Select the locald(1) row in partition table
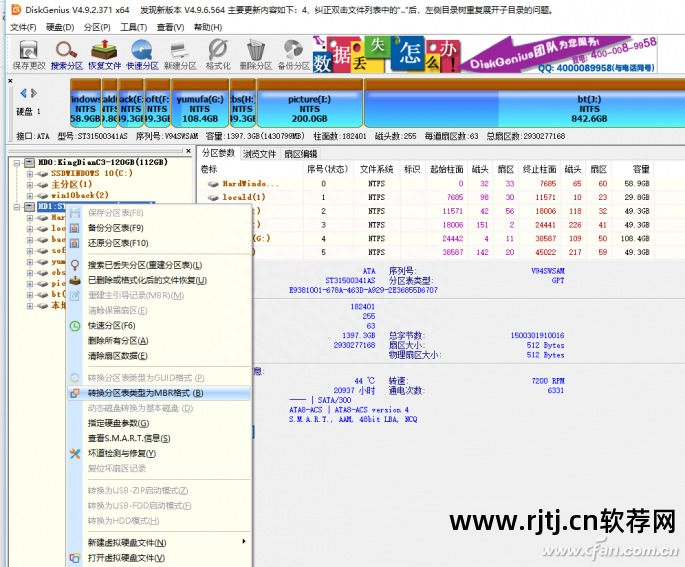The image size is (685, 567). pyautogui.click(x=426, y=197)
